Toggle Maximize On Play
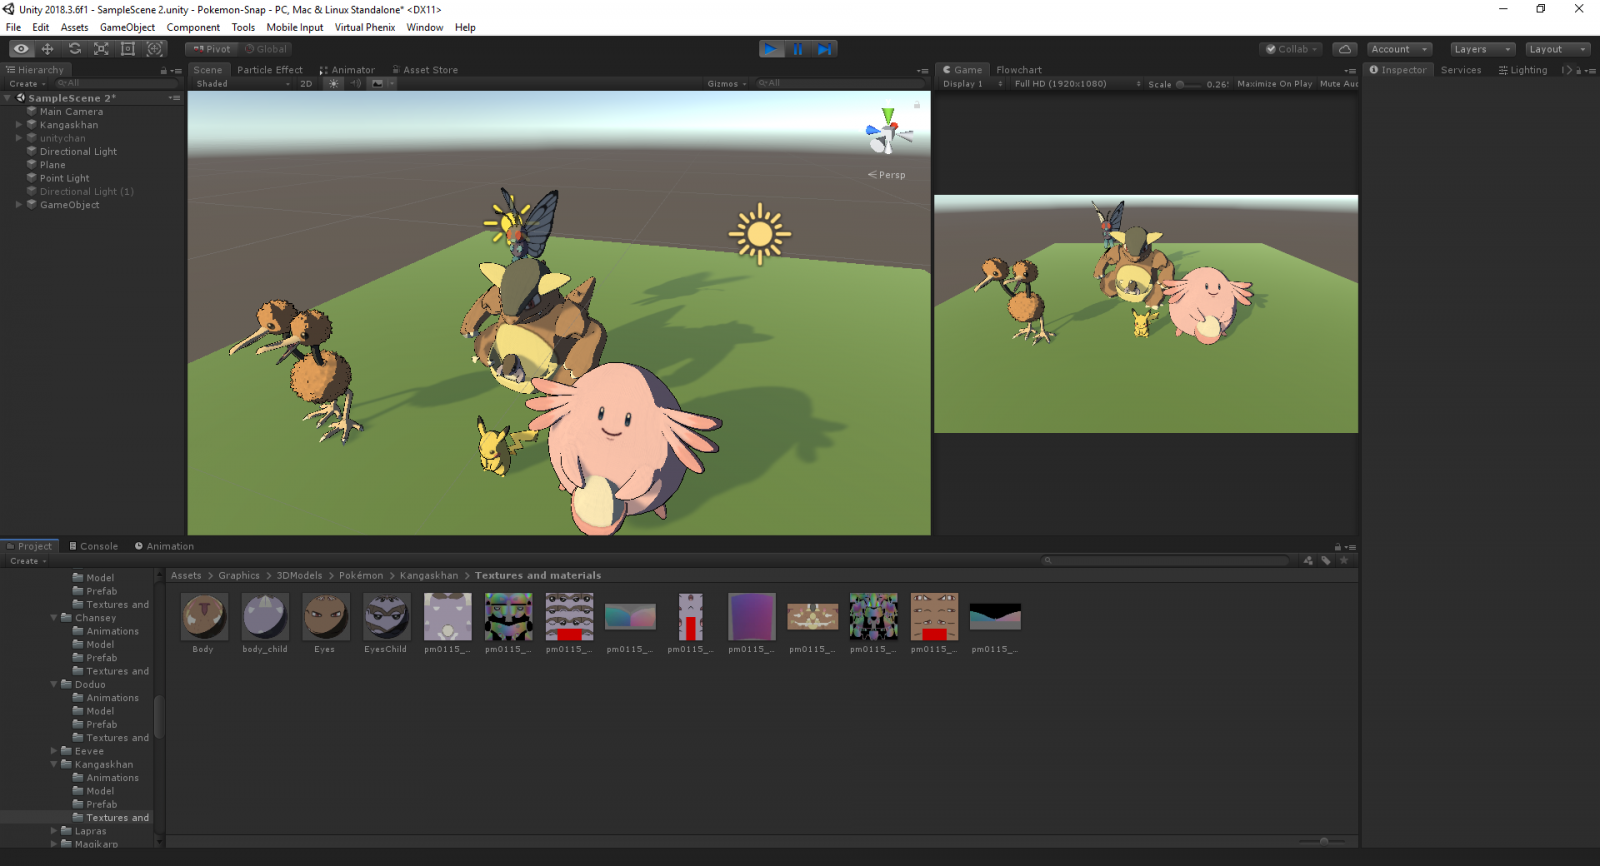This screenshot has width=1600, height=866. pyautogui.click(x=1274, y=84)
